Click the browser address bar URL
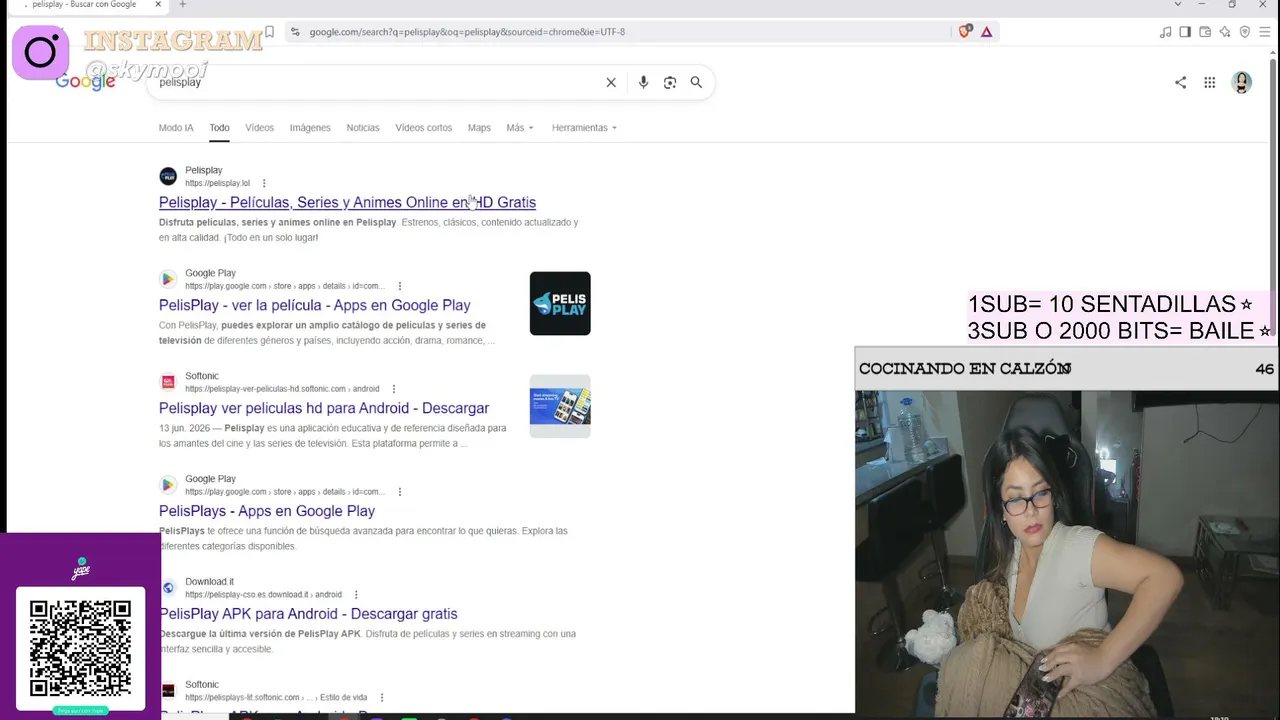This screenshot has height=720, width=1280. click(x=467, y=32)
